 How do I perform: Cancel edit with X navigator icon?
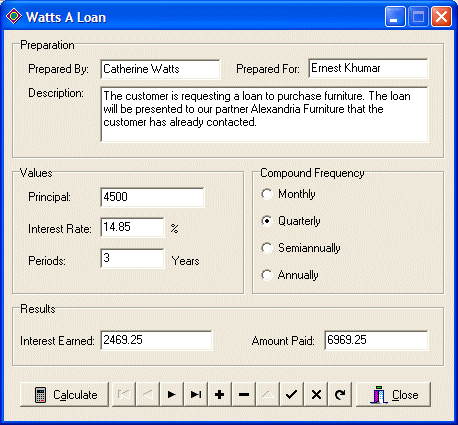point(316,395)
